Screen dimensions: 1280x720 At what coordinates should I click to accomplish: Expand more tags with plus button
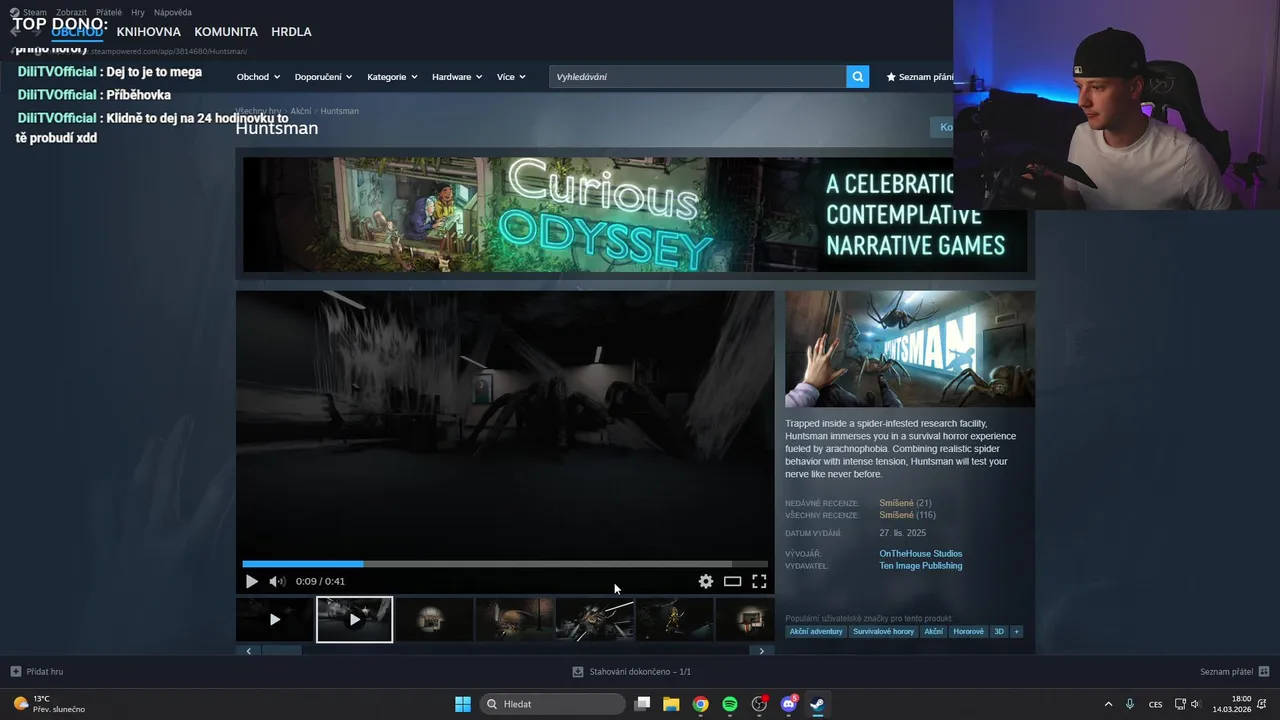[x=1016, y=632]
